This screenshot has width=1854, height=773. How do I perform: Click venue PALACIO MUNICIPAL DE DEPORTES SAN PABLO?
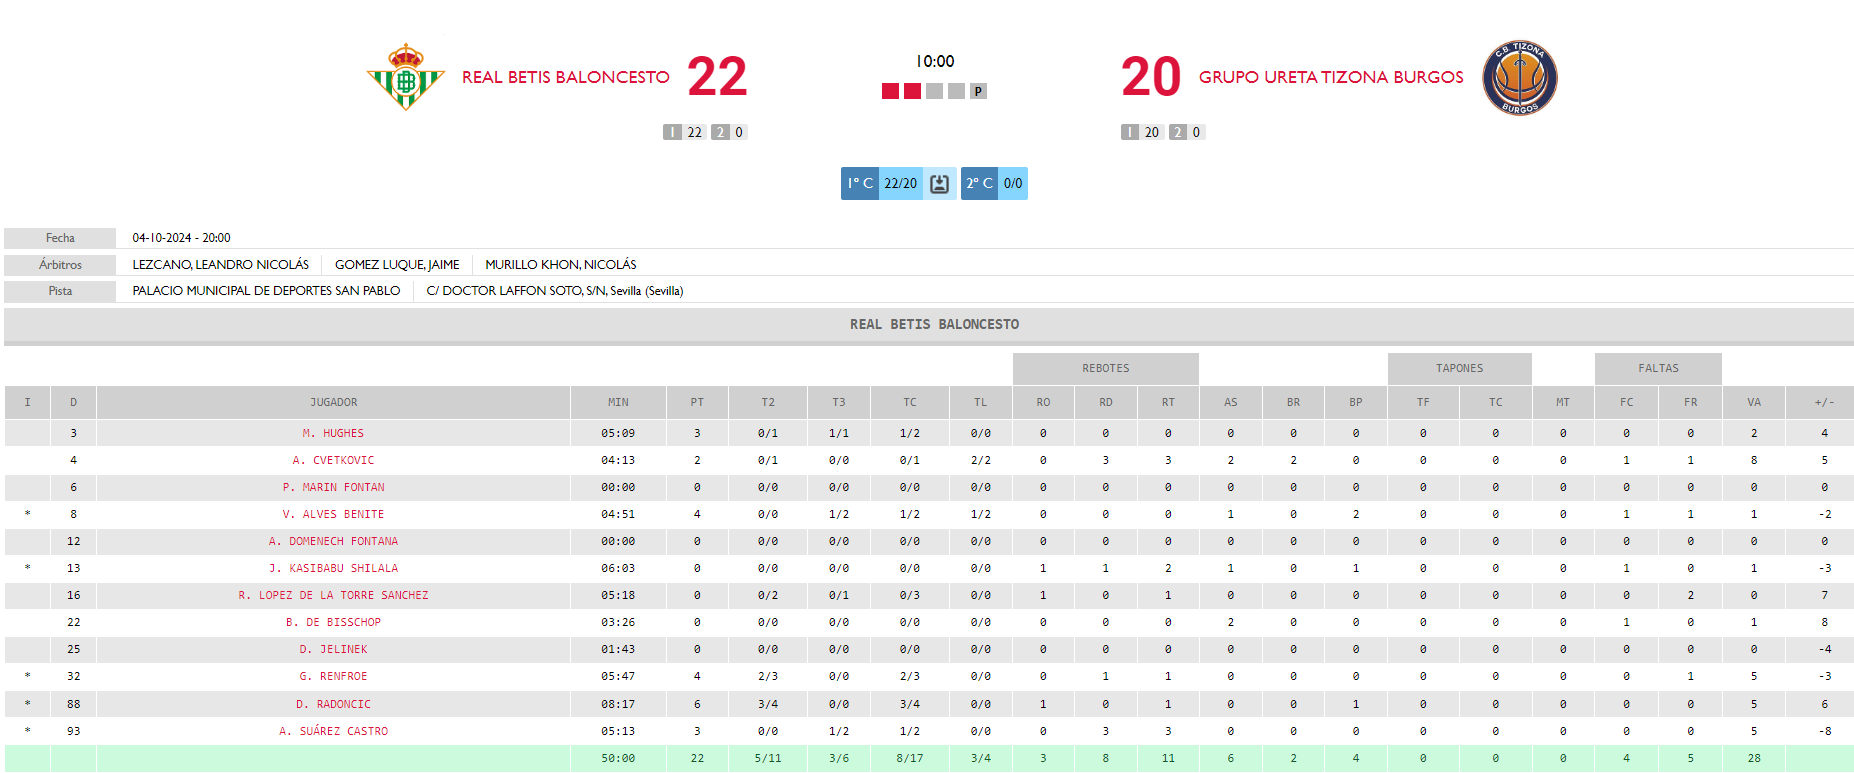tap(266, 291)
